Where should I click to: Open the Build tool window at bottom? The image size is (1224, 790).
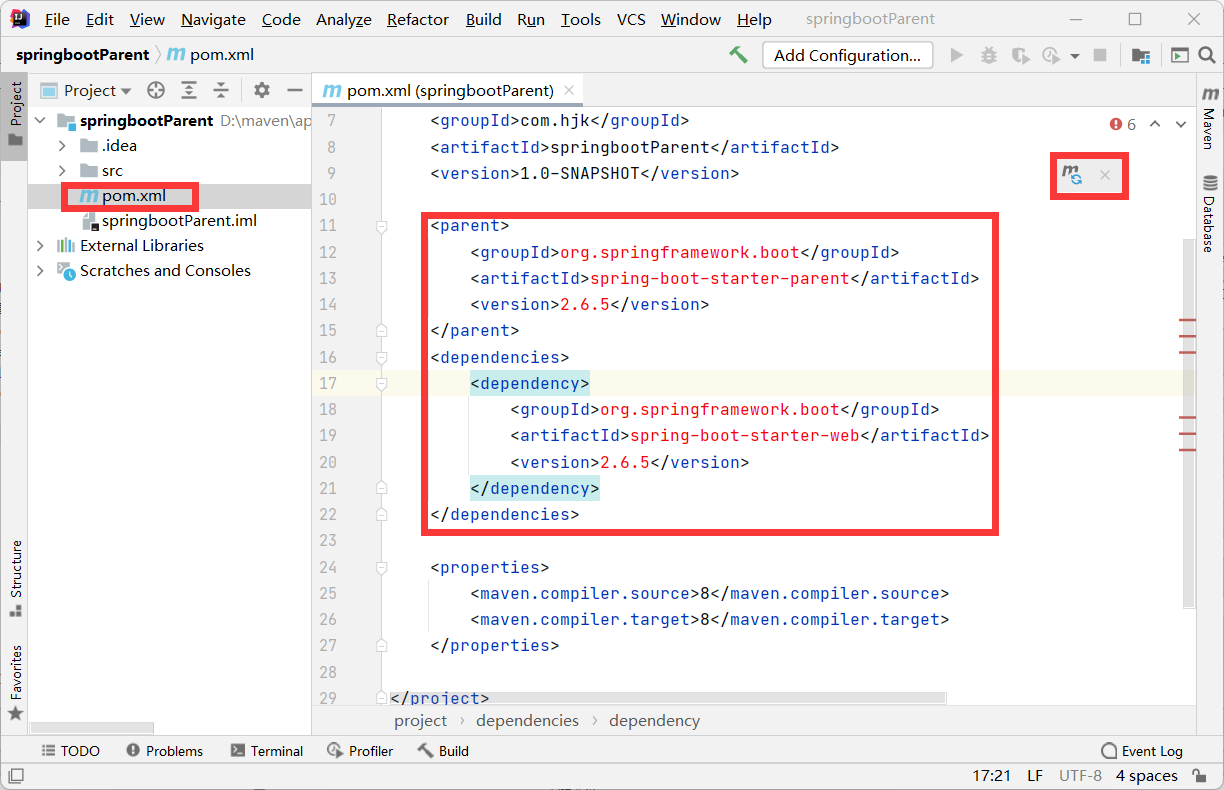tap(443, 751)
